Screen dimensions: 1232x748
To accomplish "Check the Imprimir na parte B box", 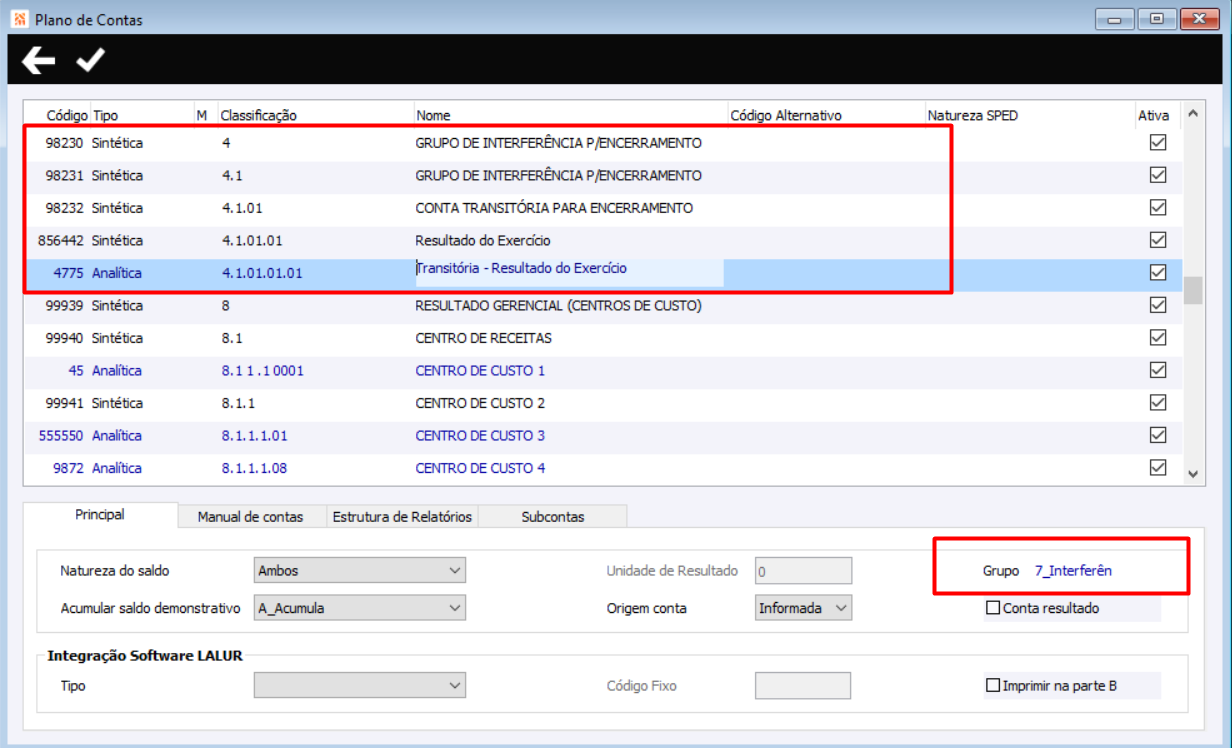I will [x=993, y=685].
